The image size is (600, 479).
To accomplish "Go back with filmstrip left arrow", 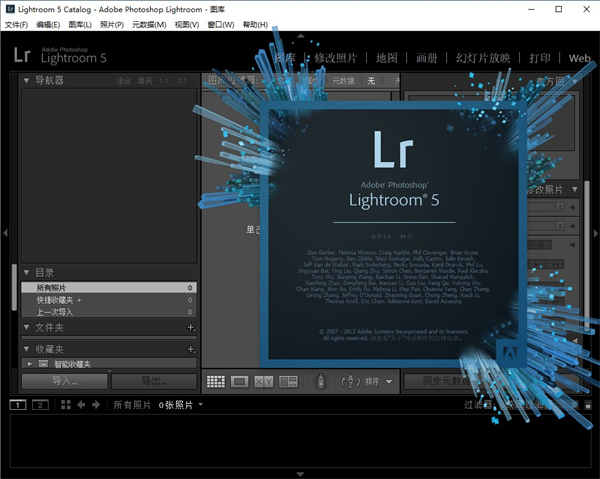I will 82,405.
